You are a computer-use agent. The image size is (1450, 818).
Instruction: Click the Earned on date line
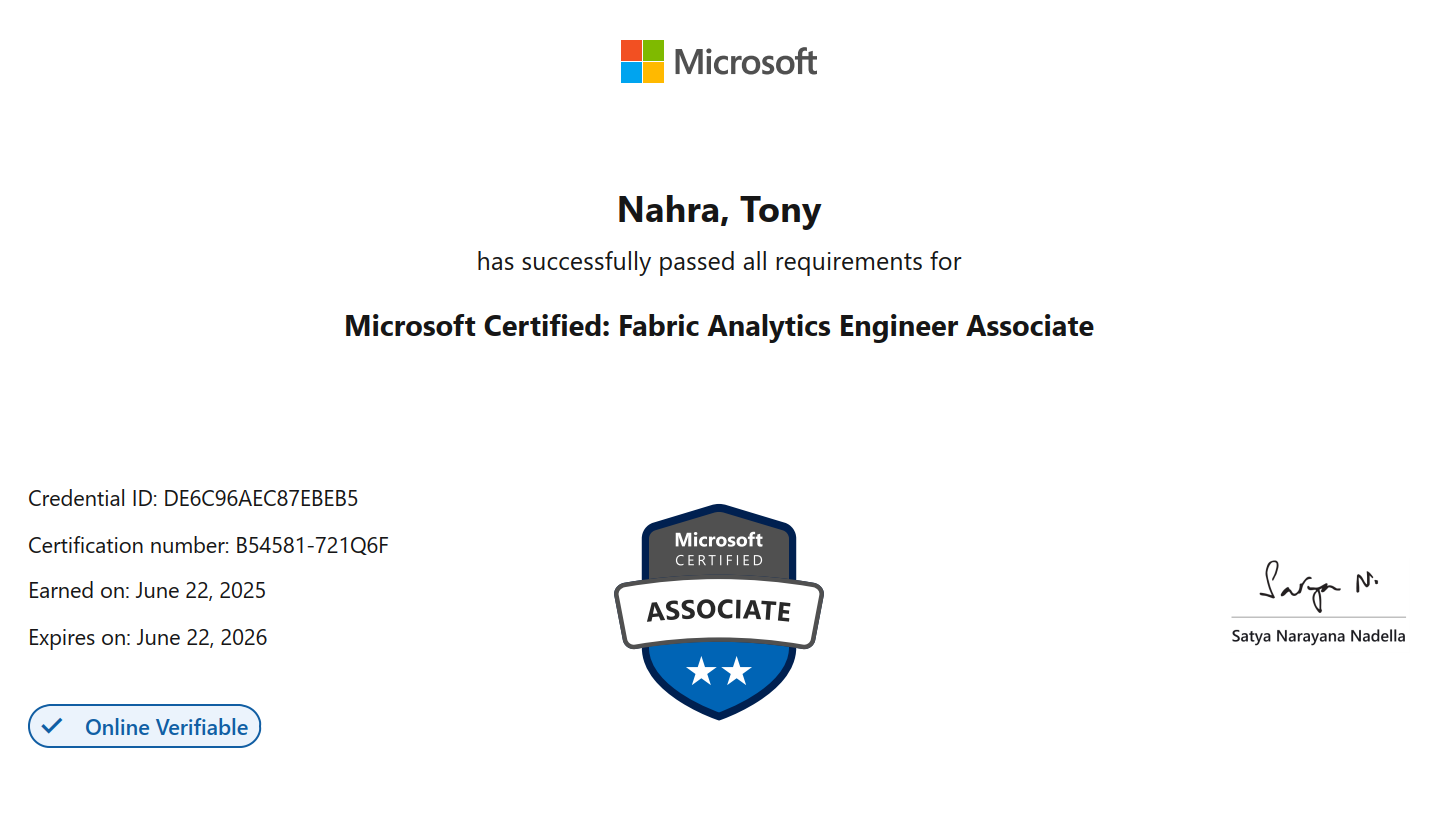[x=147, y=590]
